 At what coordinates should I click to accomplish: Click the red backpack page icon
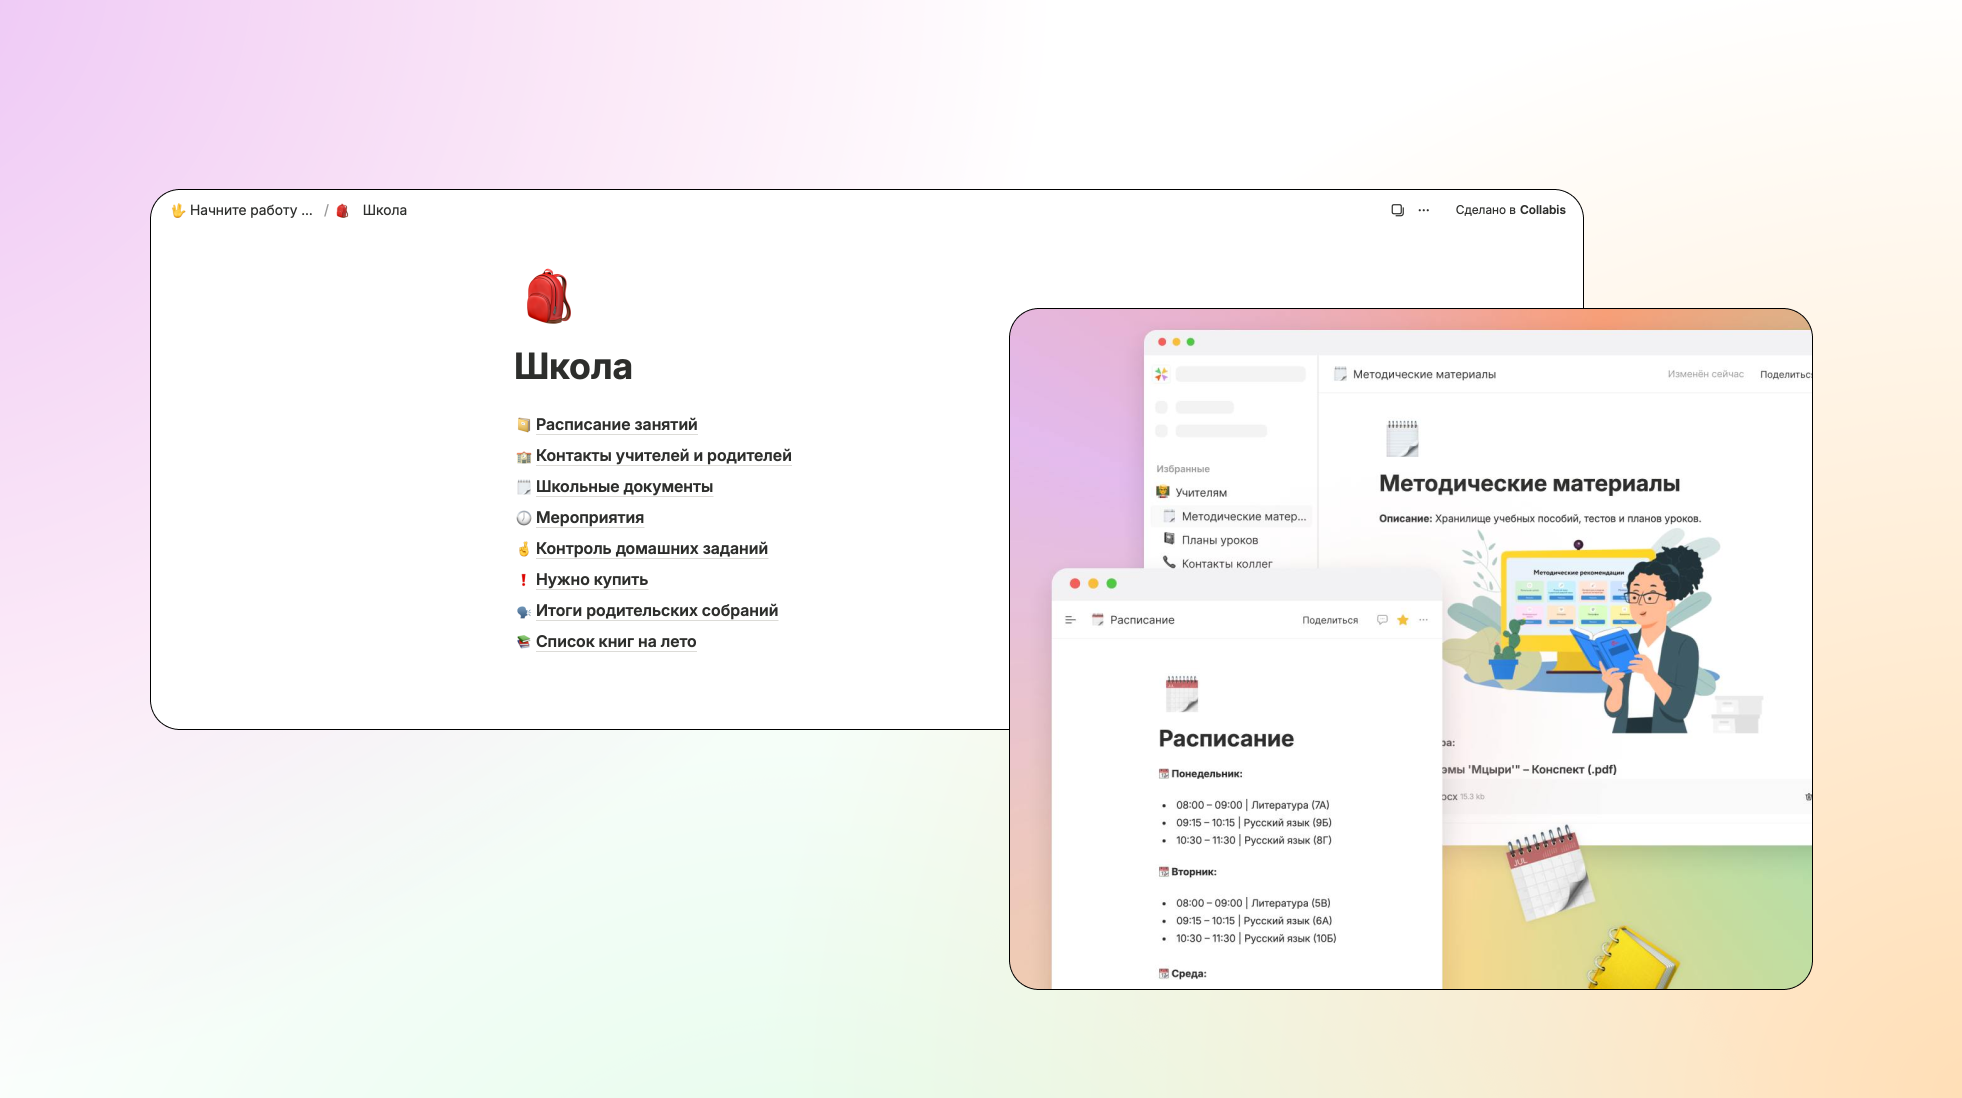click(548, 297)
